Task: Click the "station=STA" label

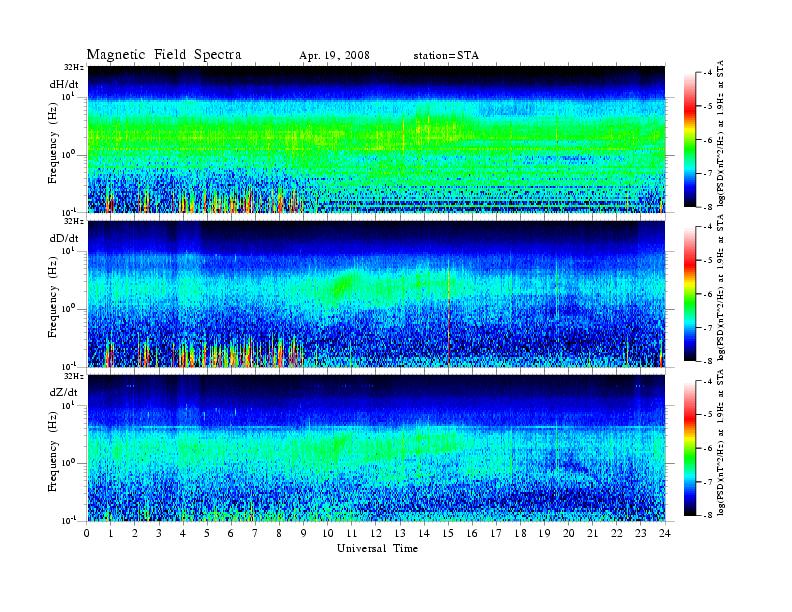Action: pos(446,56)
